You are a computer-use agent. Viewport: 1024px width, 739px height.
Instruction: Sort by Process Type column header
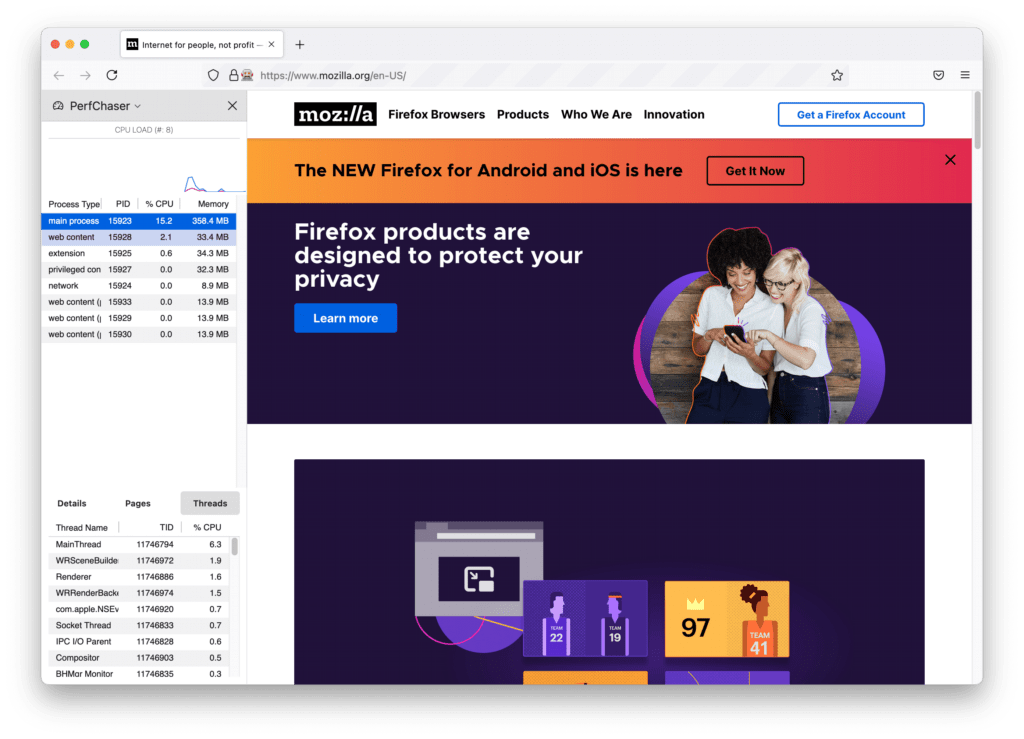(x=74, y=204)
